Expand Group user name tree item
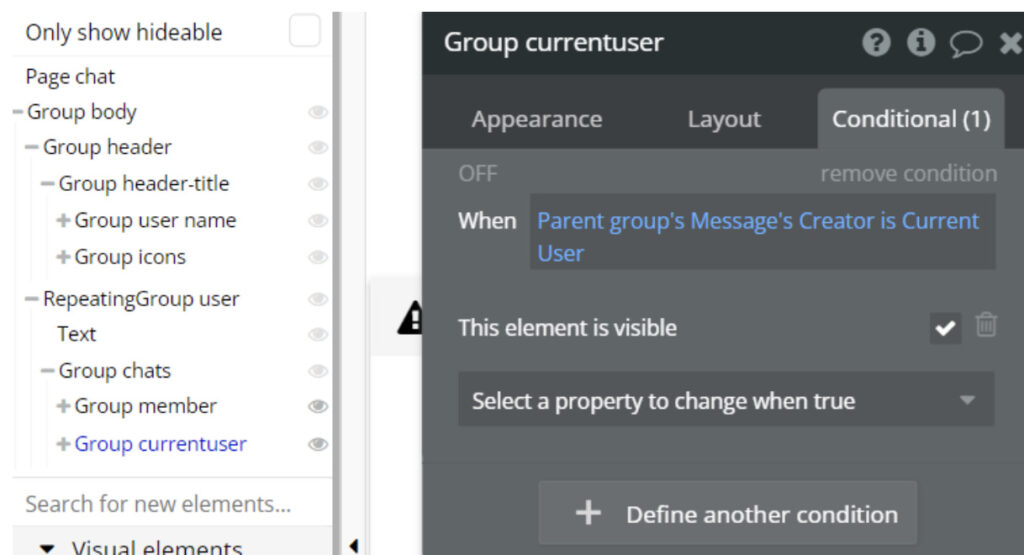Screen dimensions: 1024x555 (x=63, y=221)
